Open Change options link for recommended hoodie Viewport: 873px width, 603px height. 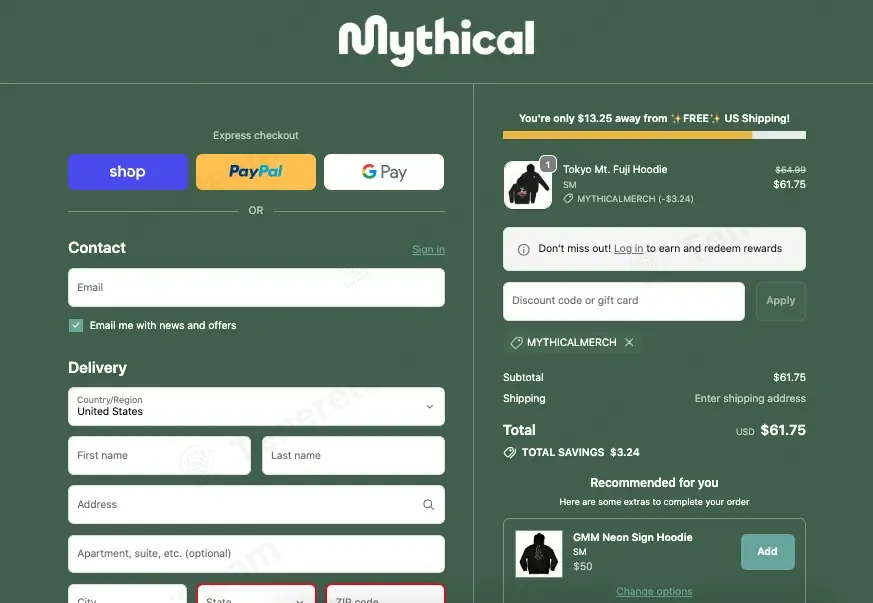654,591
